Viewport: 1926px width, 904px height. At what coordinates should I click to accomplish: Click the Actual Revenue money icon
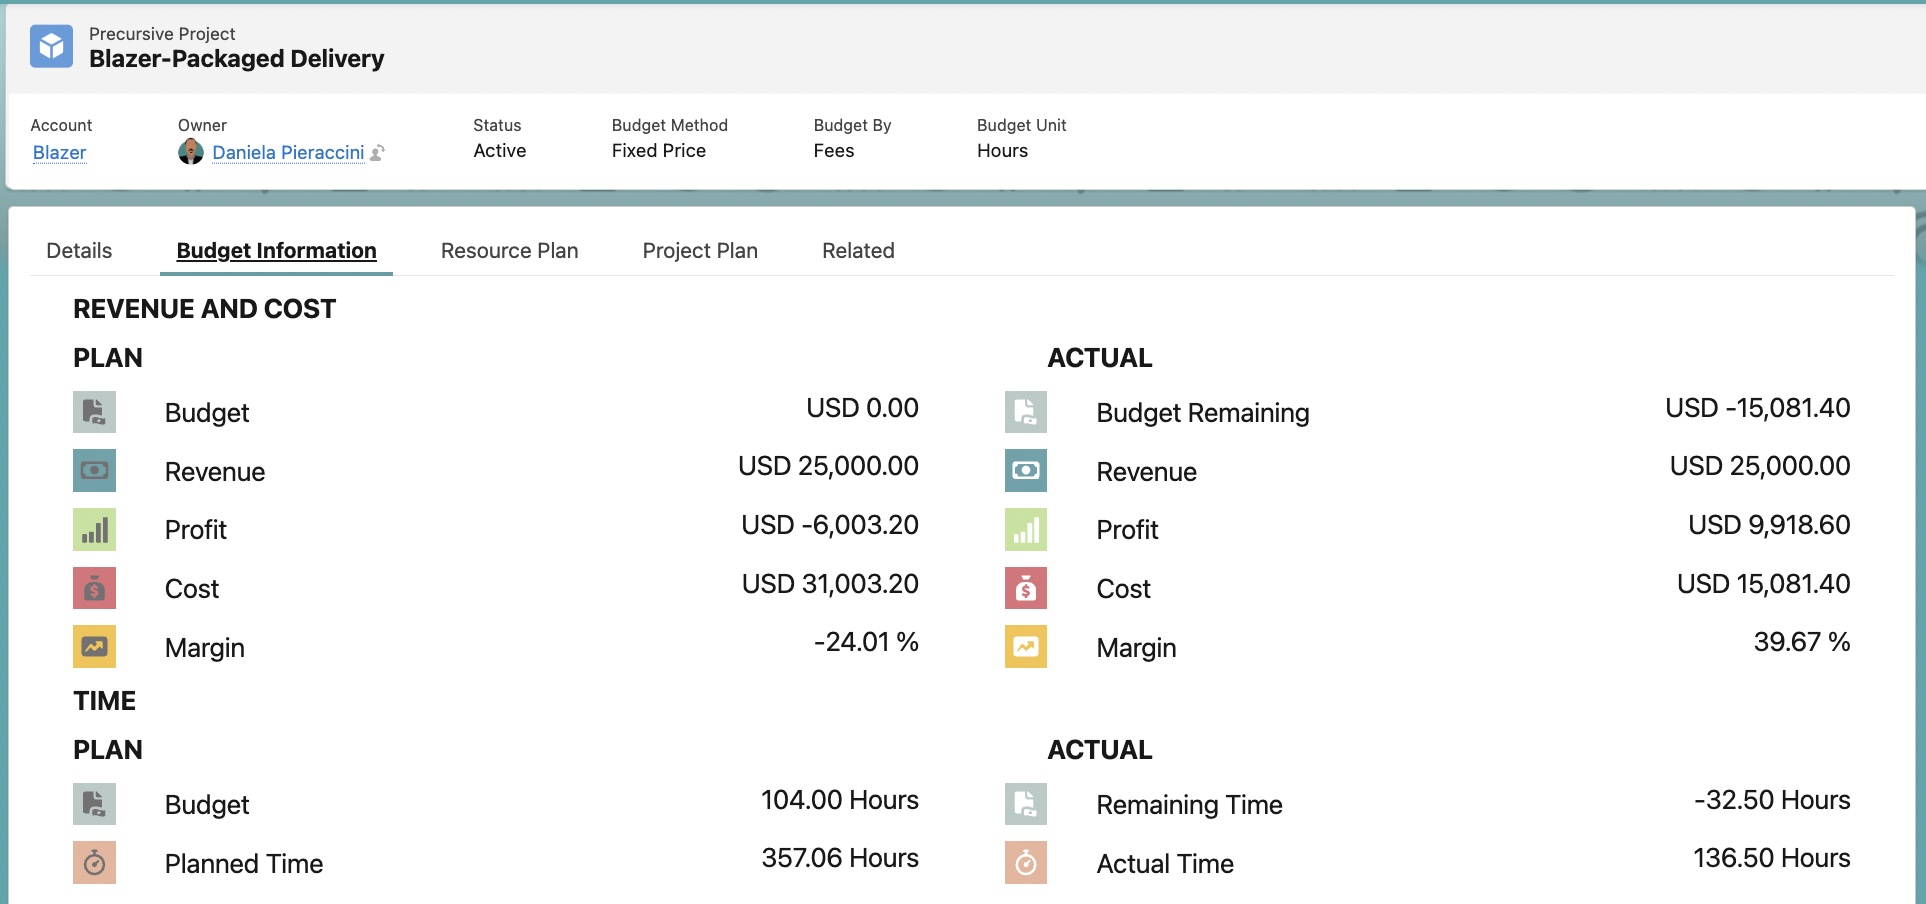[1026, 470]
